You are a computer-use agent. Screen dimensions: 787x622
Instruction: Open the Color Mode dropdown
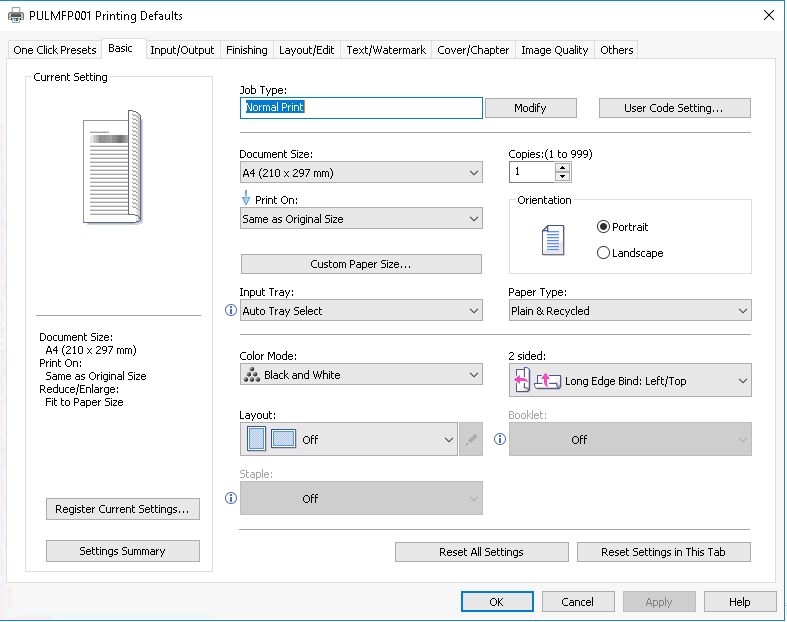pos(361,375)
